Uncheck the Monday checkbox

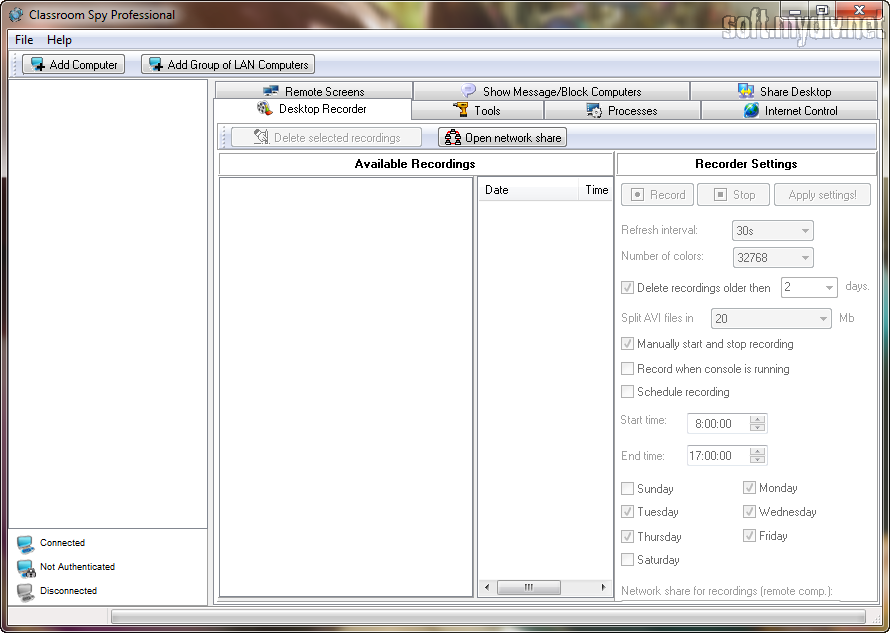point(749,488)
